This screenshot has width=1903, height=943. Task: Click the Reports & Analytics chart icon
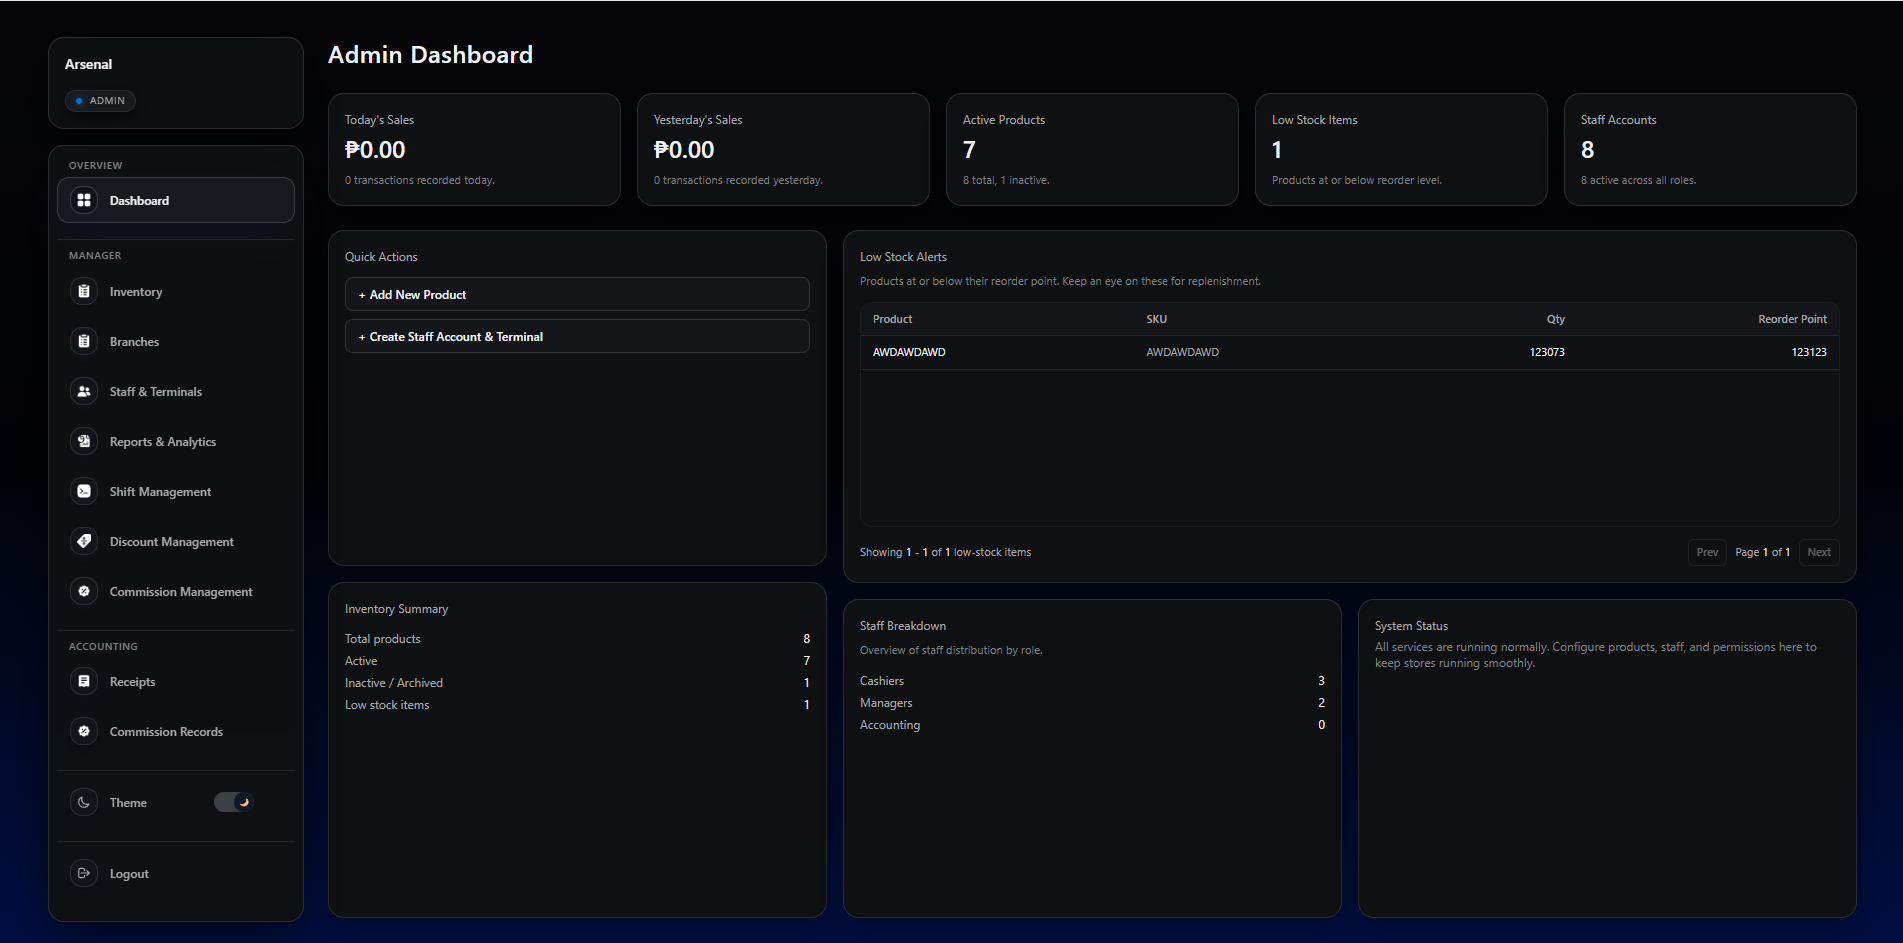click(x=84, y=441)
